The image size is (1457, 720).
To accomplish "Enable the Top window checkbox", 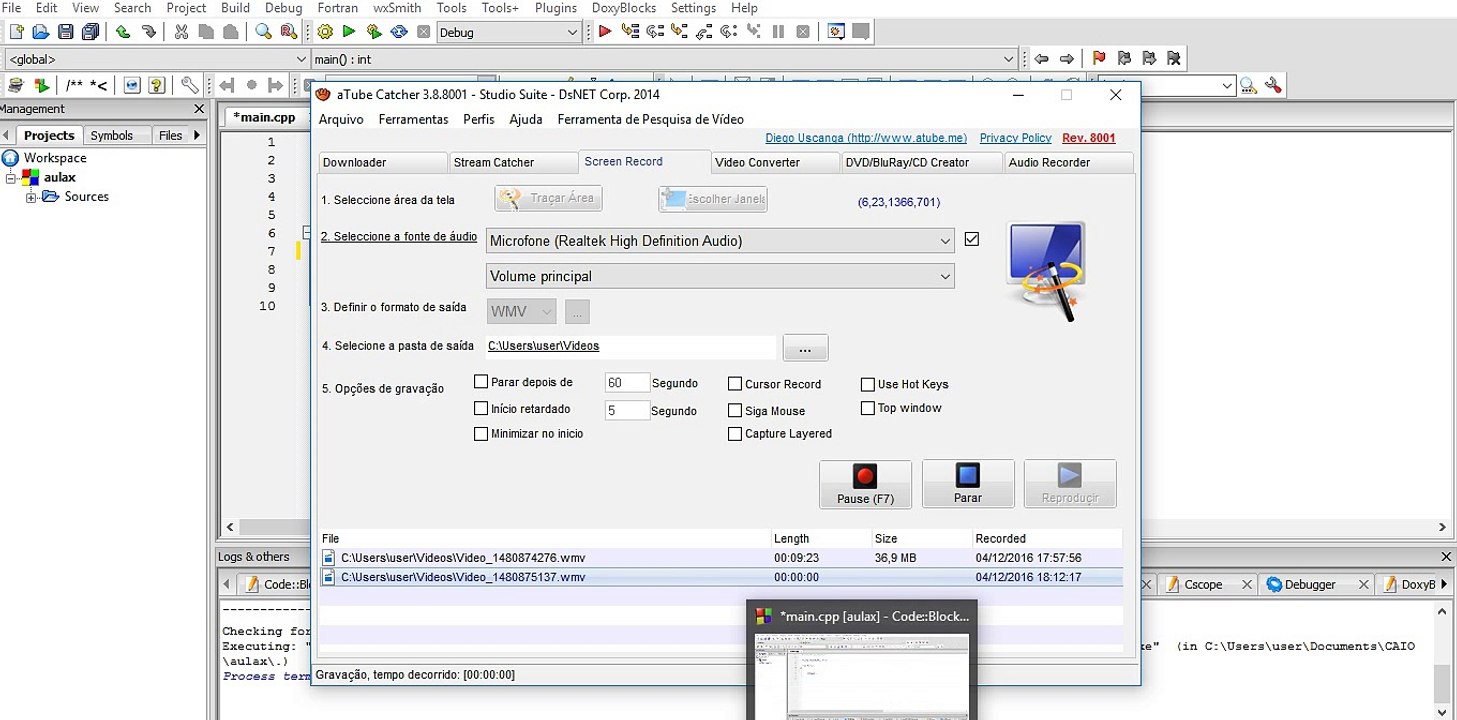I will [868, 408].
